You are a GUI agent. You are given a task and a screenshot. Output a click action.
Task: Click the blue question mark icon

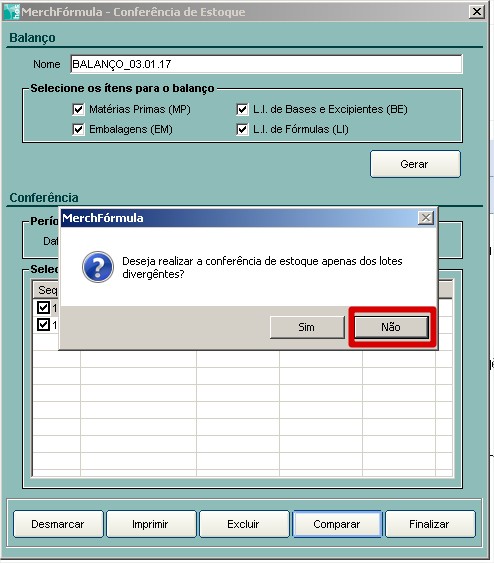(x=98, y=267)
